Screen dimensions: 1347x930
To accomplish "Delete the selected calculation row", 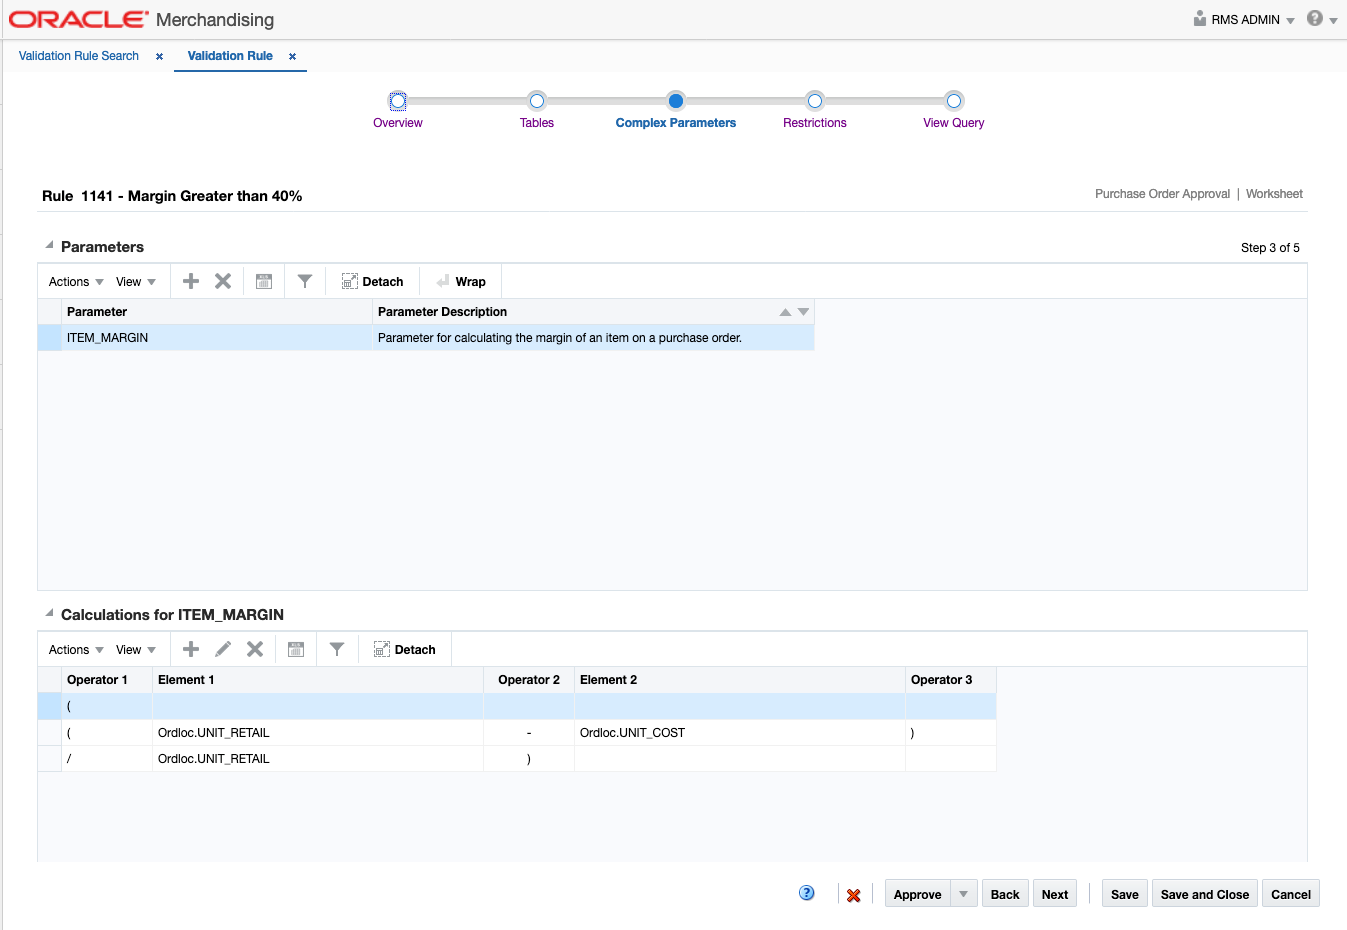I will (254, 649).
